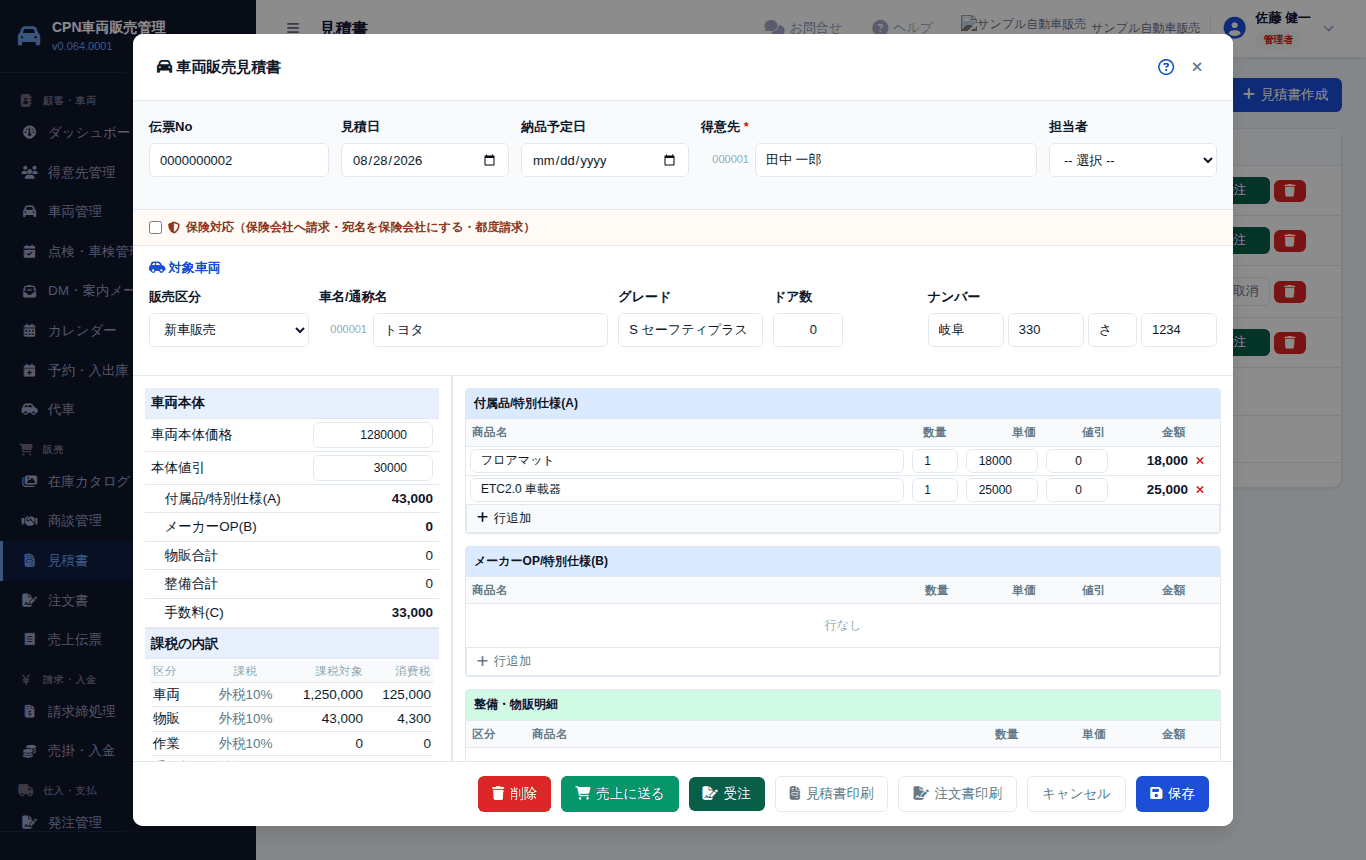This screenshot has height=860, width=1366.
Task: Click the user avatar icon for 佐藤 健一
Action: [1235, 28]
